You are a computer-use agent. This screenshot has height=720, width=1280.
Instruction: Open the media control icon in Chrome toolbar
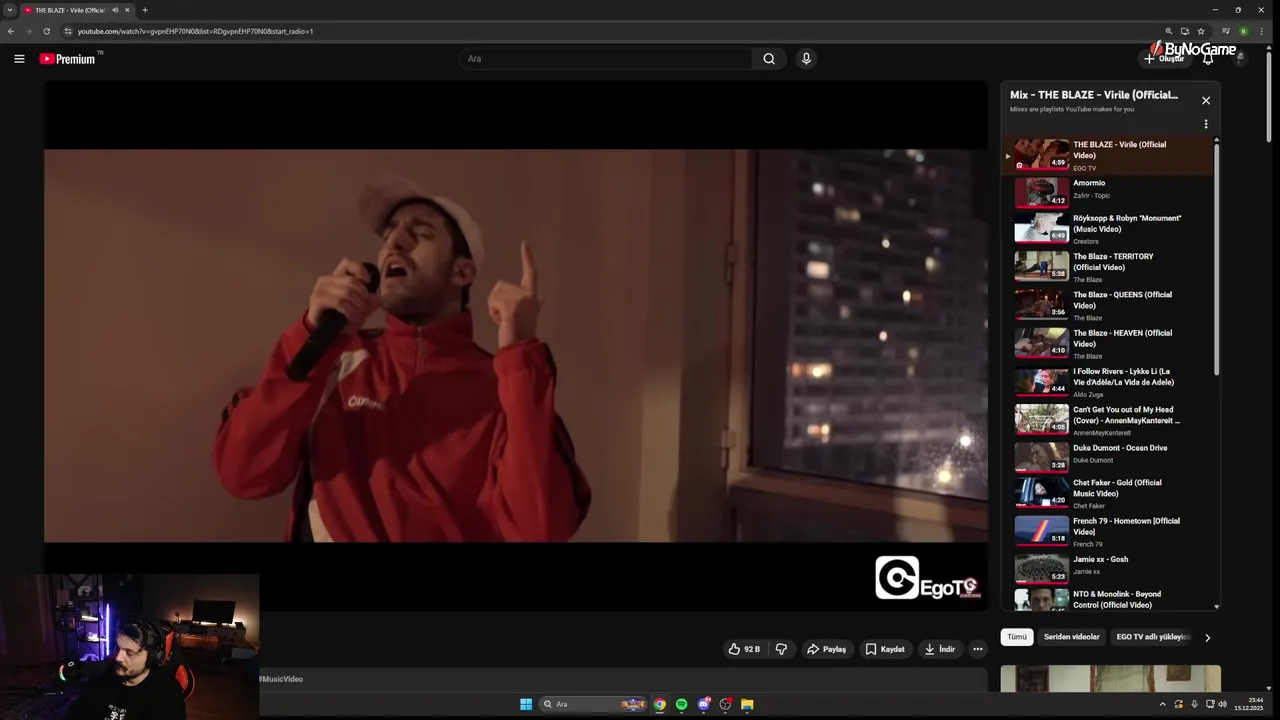[1226, 31]
